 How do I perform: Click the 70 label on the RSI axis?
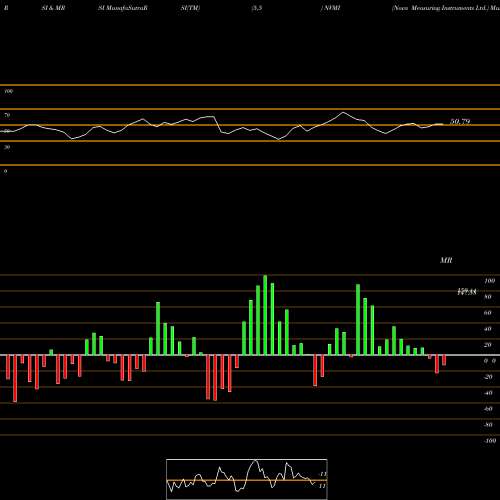[x=7, y=115]
